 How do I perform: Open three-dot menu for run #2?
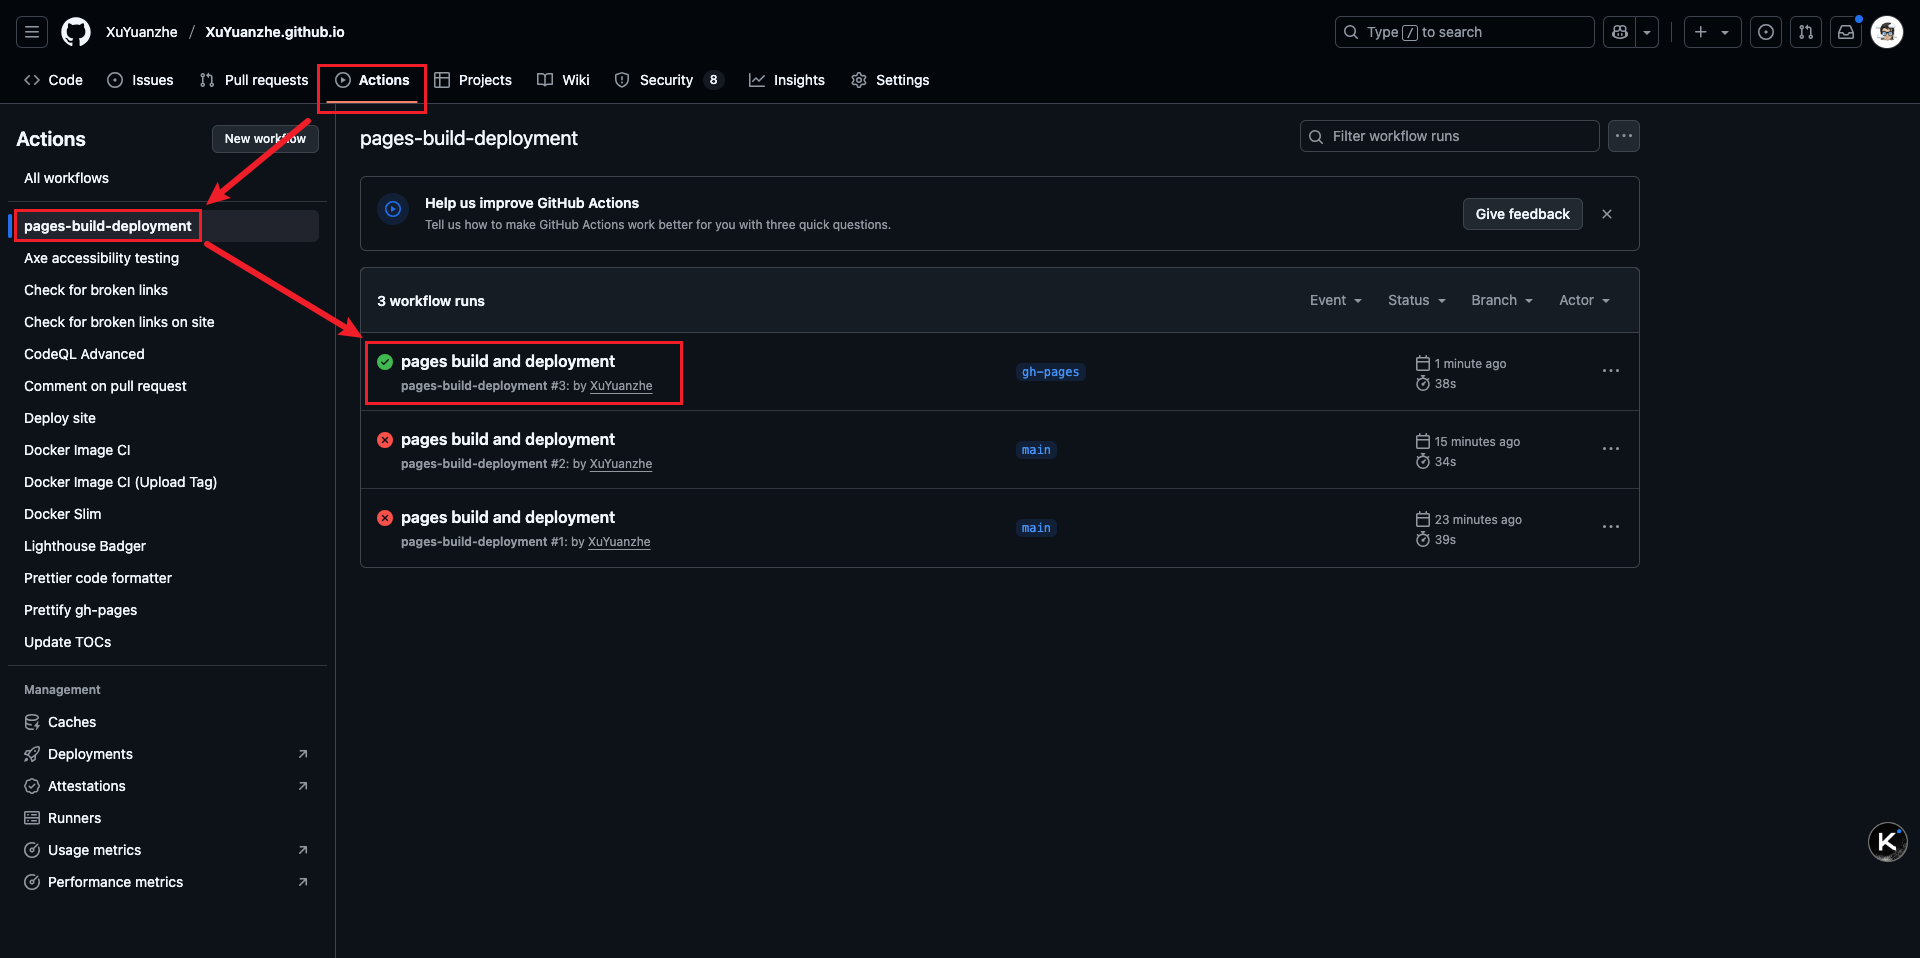pos(1611,449)
